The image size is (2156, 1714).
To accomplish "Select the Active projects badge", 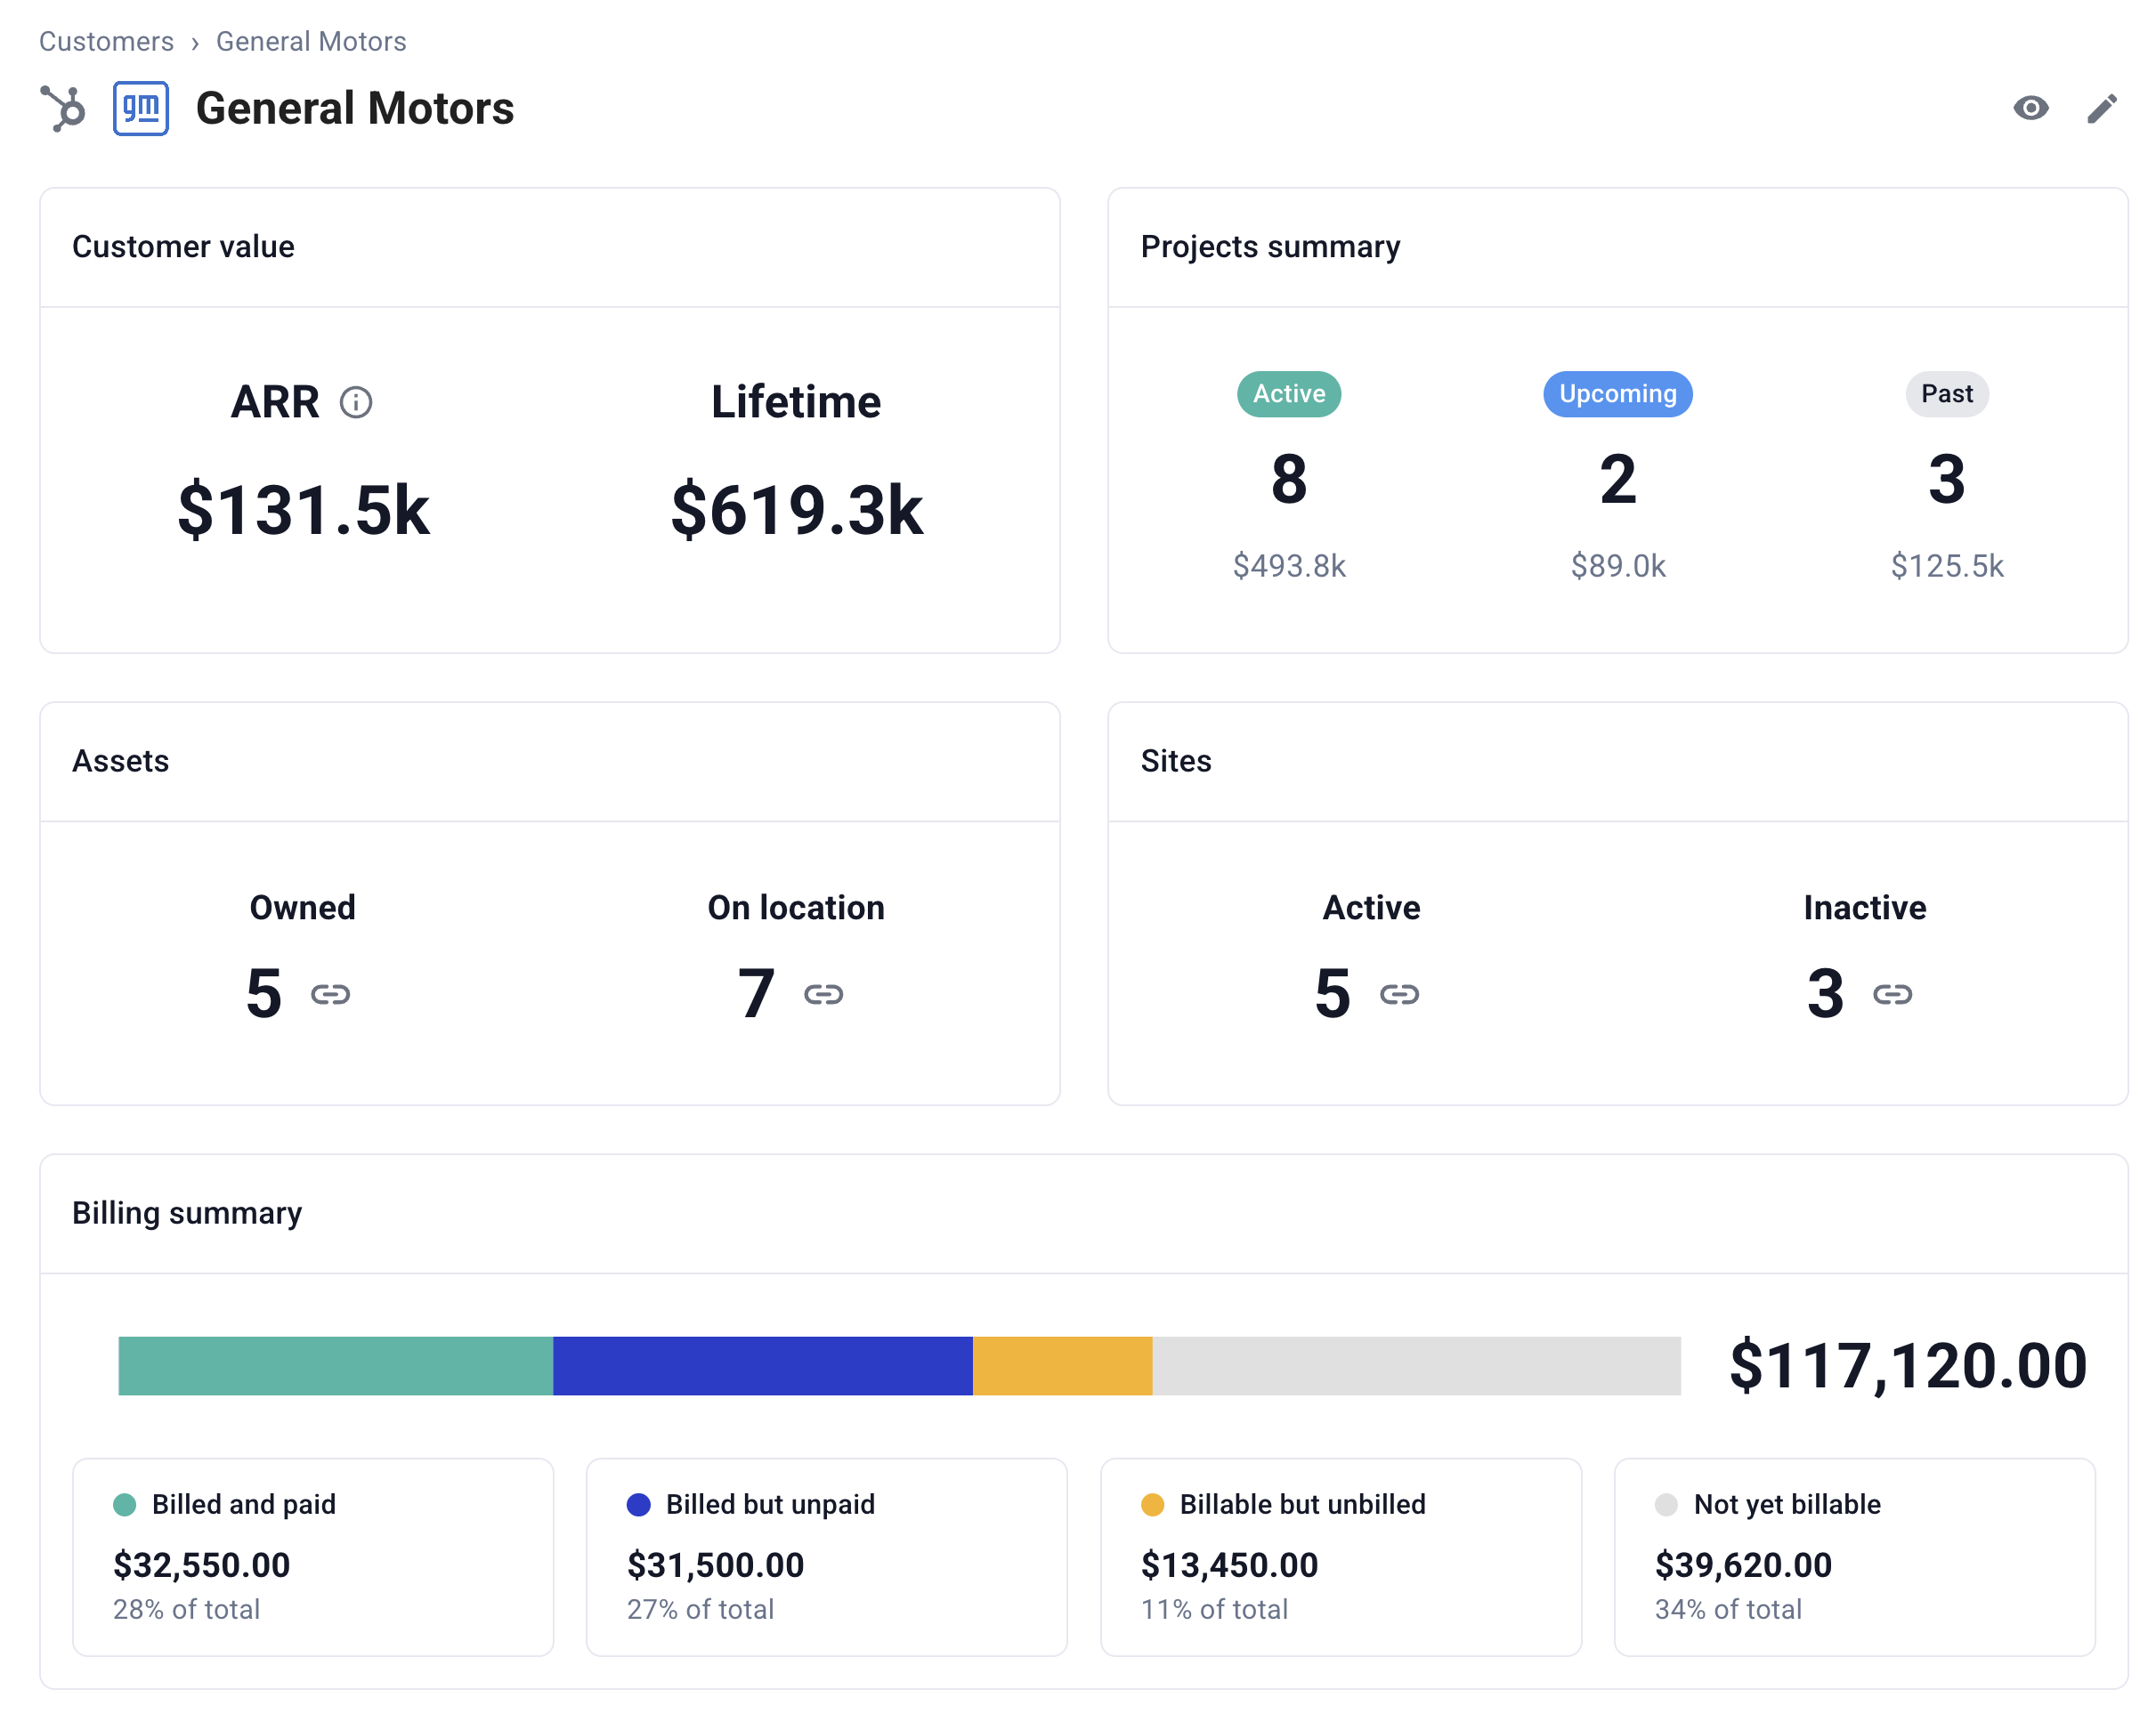I will 1289,394.
